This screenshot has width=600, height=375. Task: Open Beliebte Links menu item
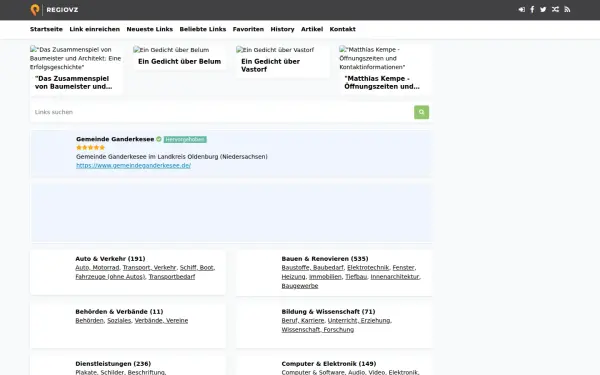(203, 29)
